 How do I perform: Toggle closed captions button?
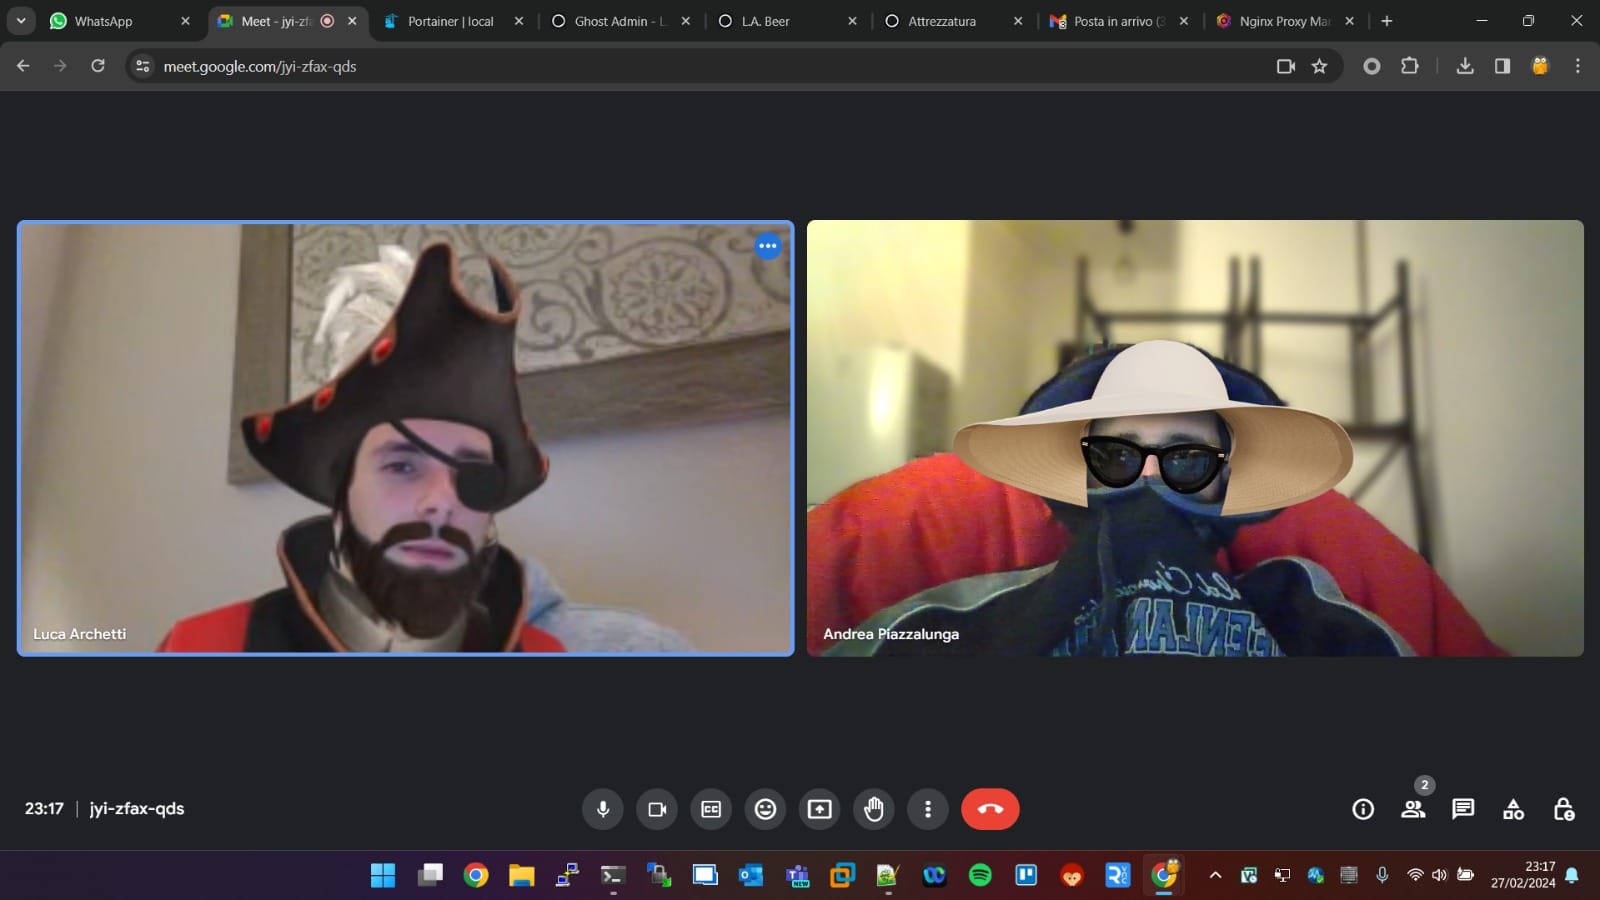[711, 809]
